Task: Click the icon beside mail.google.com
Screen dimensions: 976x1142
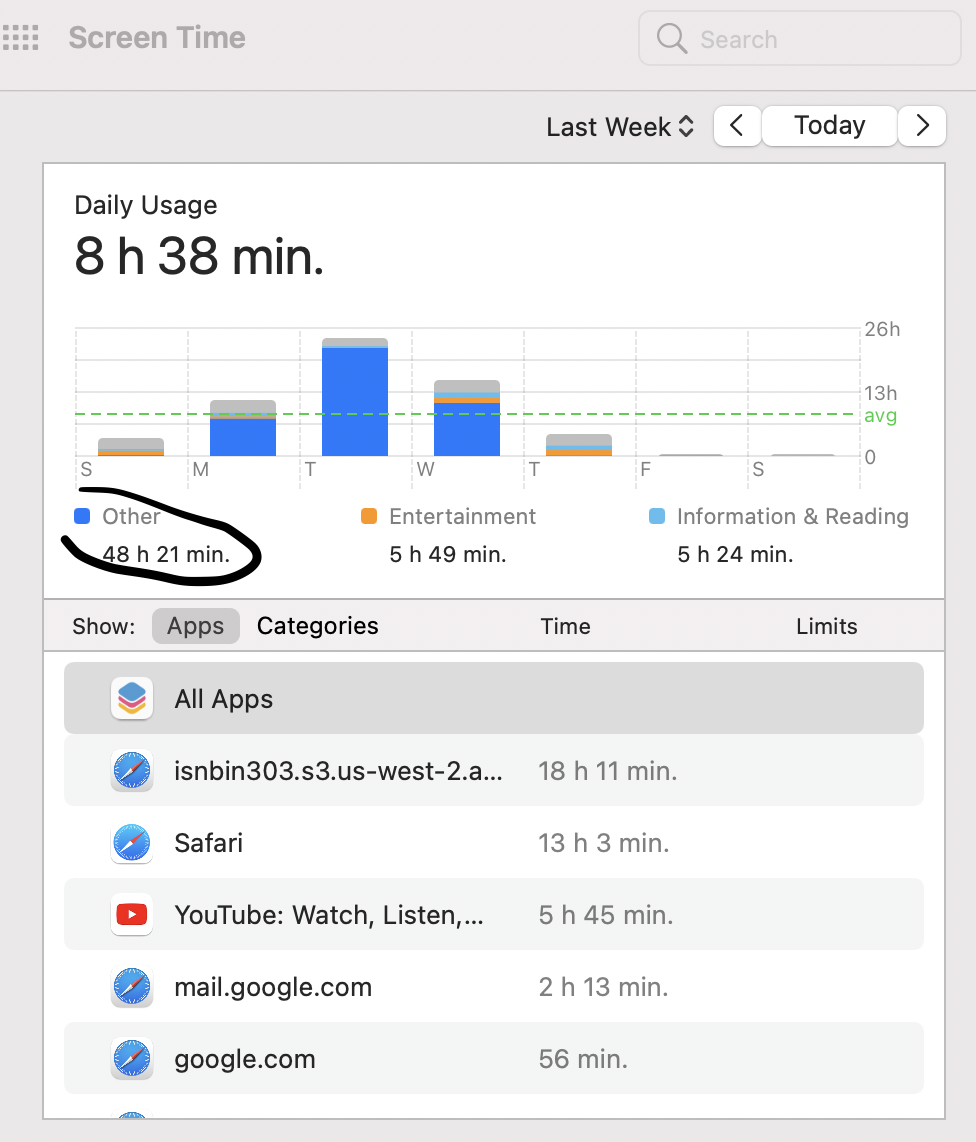Action: (x=132, y=987)
